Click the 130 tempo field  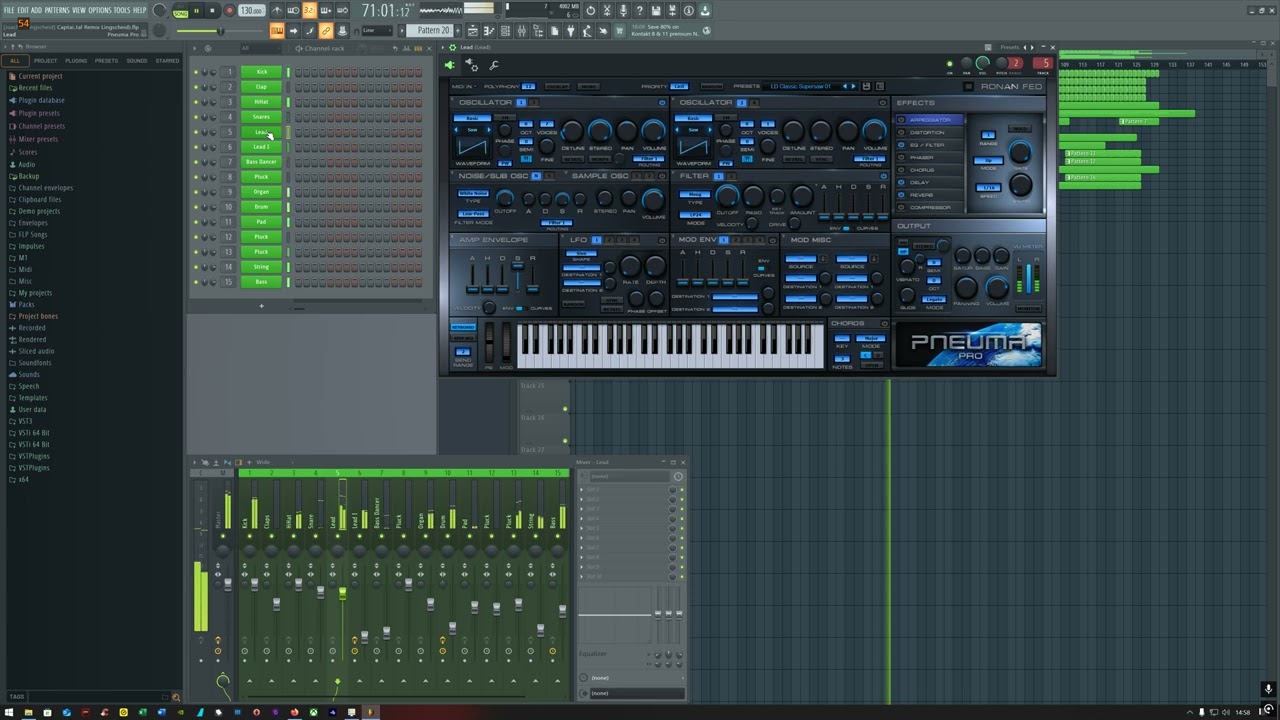point(251,10)
